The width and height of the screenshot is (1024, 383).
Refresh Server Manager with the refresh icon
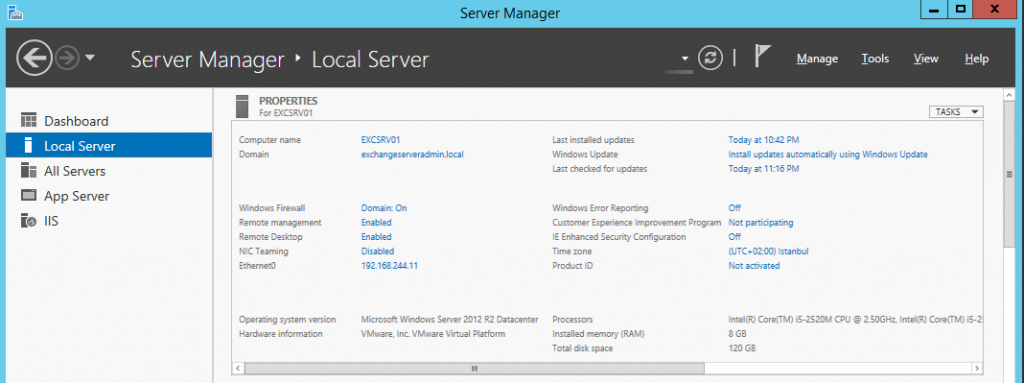(711, 58)
